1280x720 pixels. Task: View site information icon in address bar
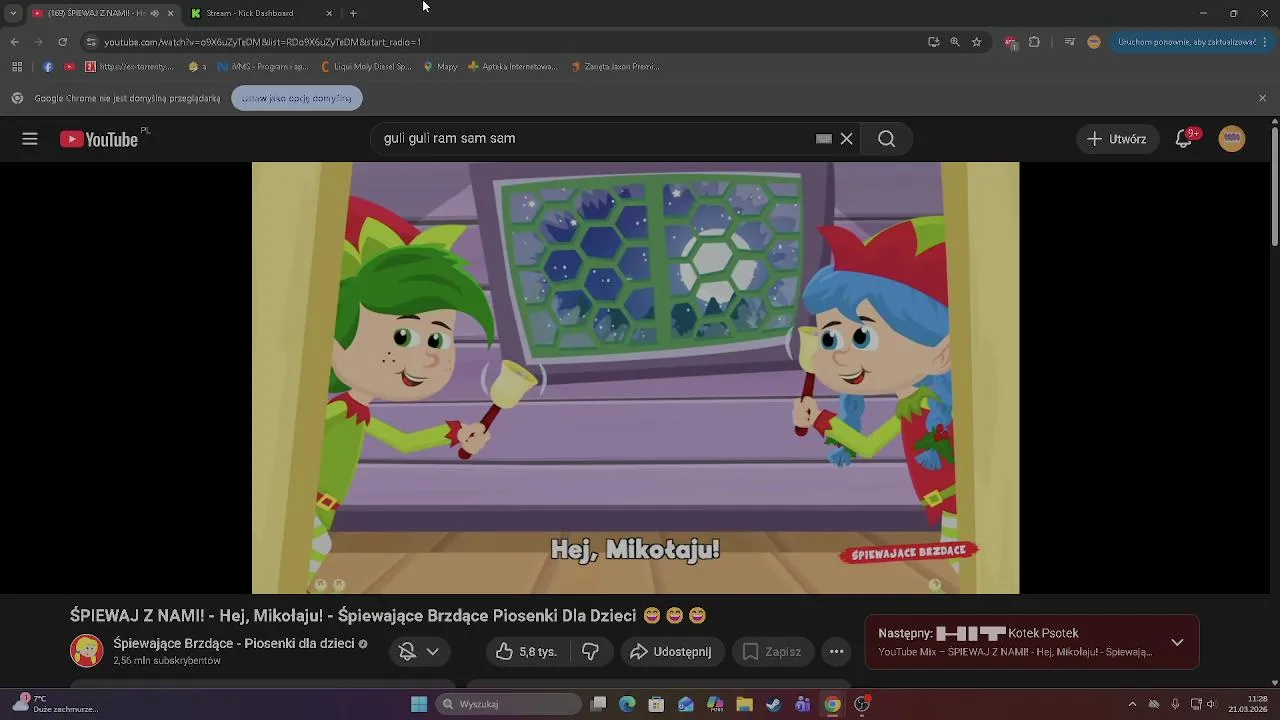[91, 42]
